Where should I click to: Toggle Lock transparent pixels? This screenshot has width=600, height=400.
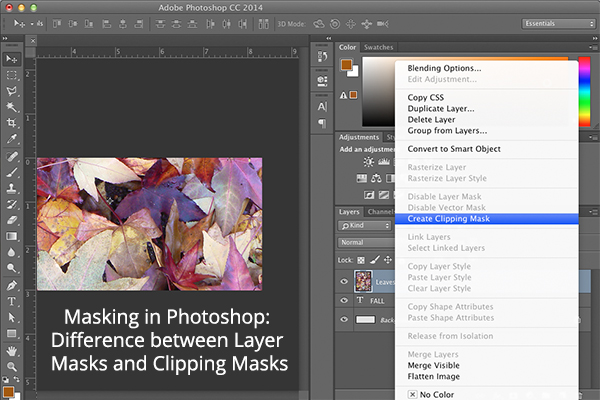click(361, 260)
